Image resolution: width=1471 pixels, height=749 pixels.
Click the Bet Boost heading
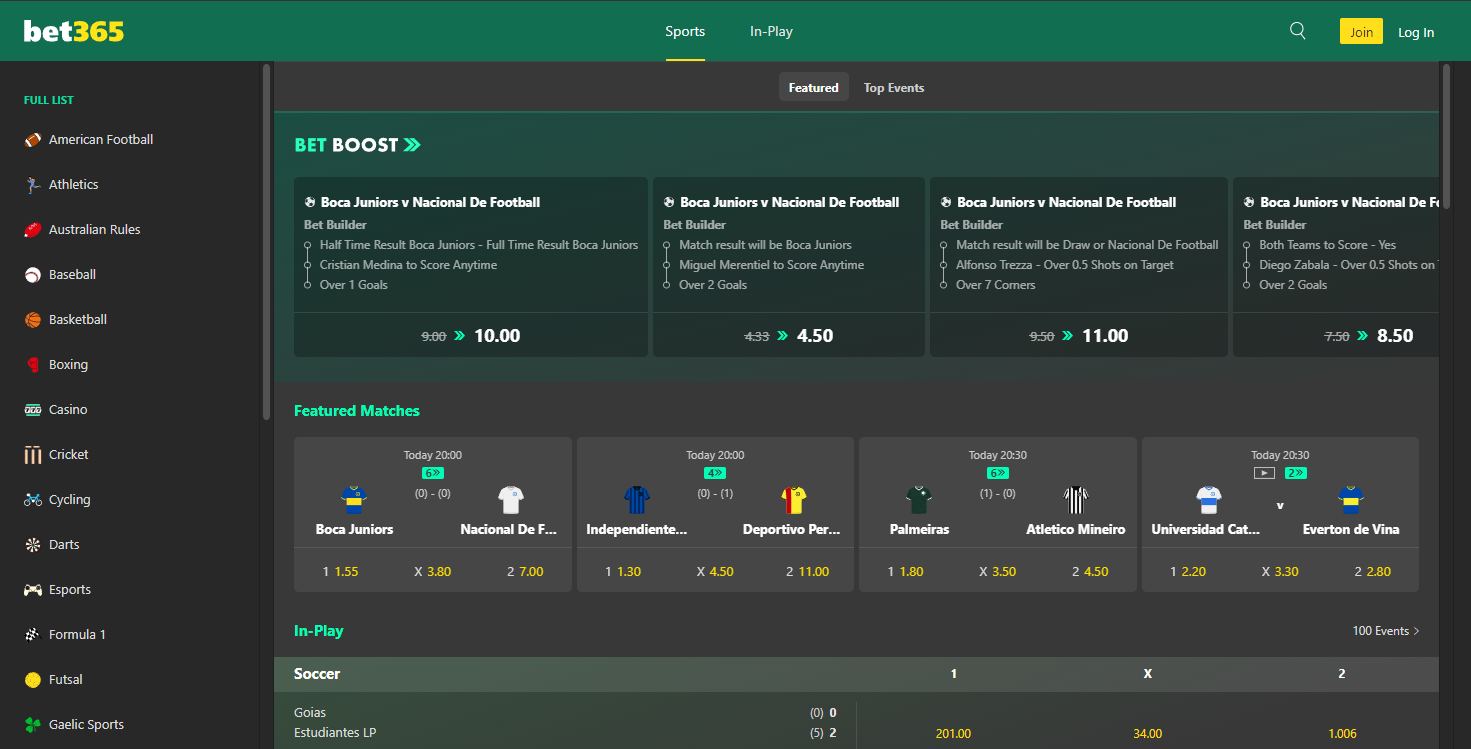(x=357, y=145)
